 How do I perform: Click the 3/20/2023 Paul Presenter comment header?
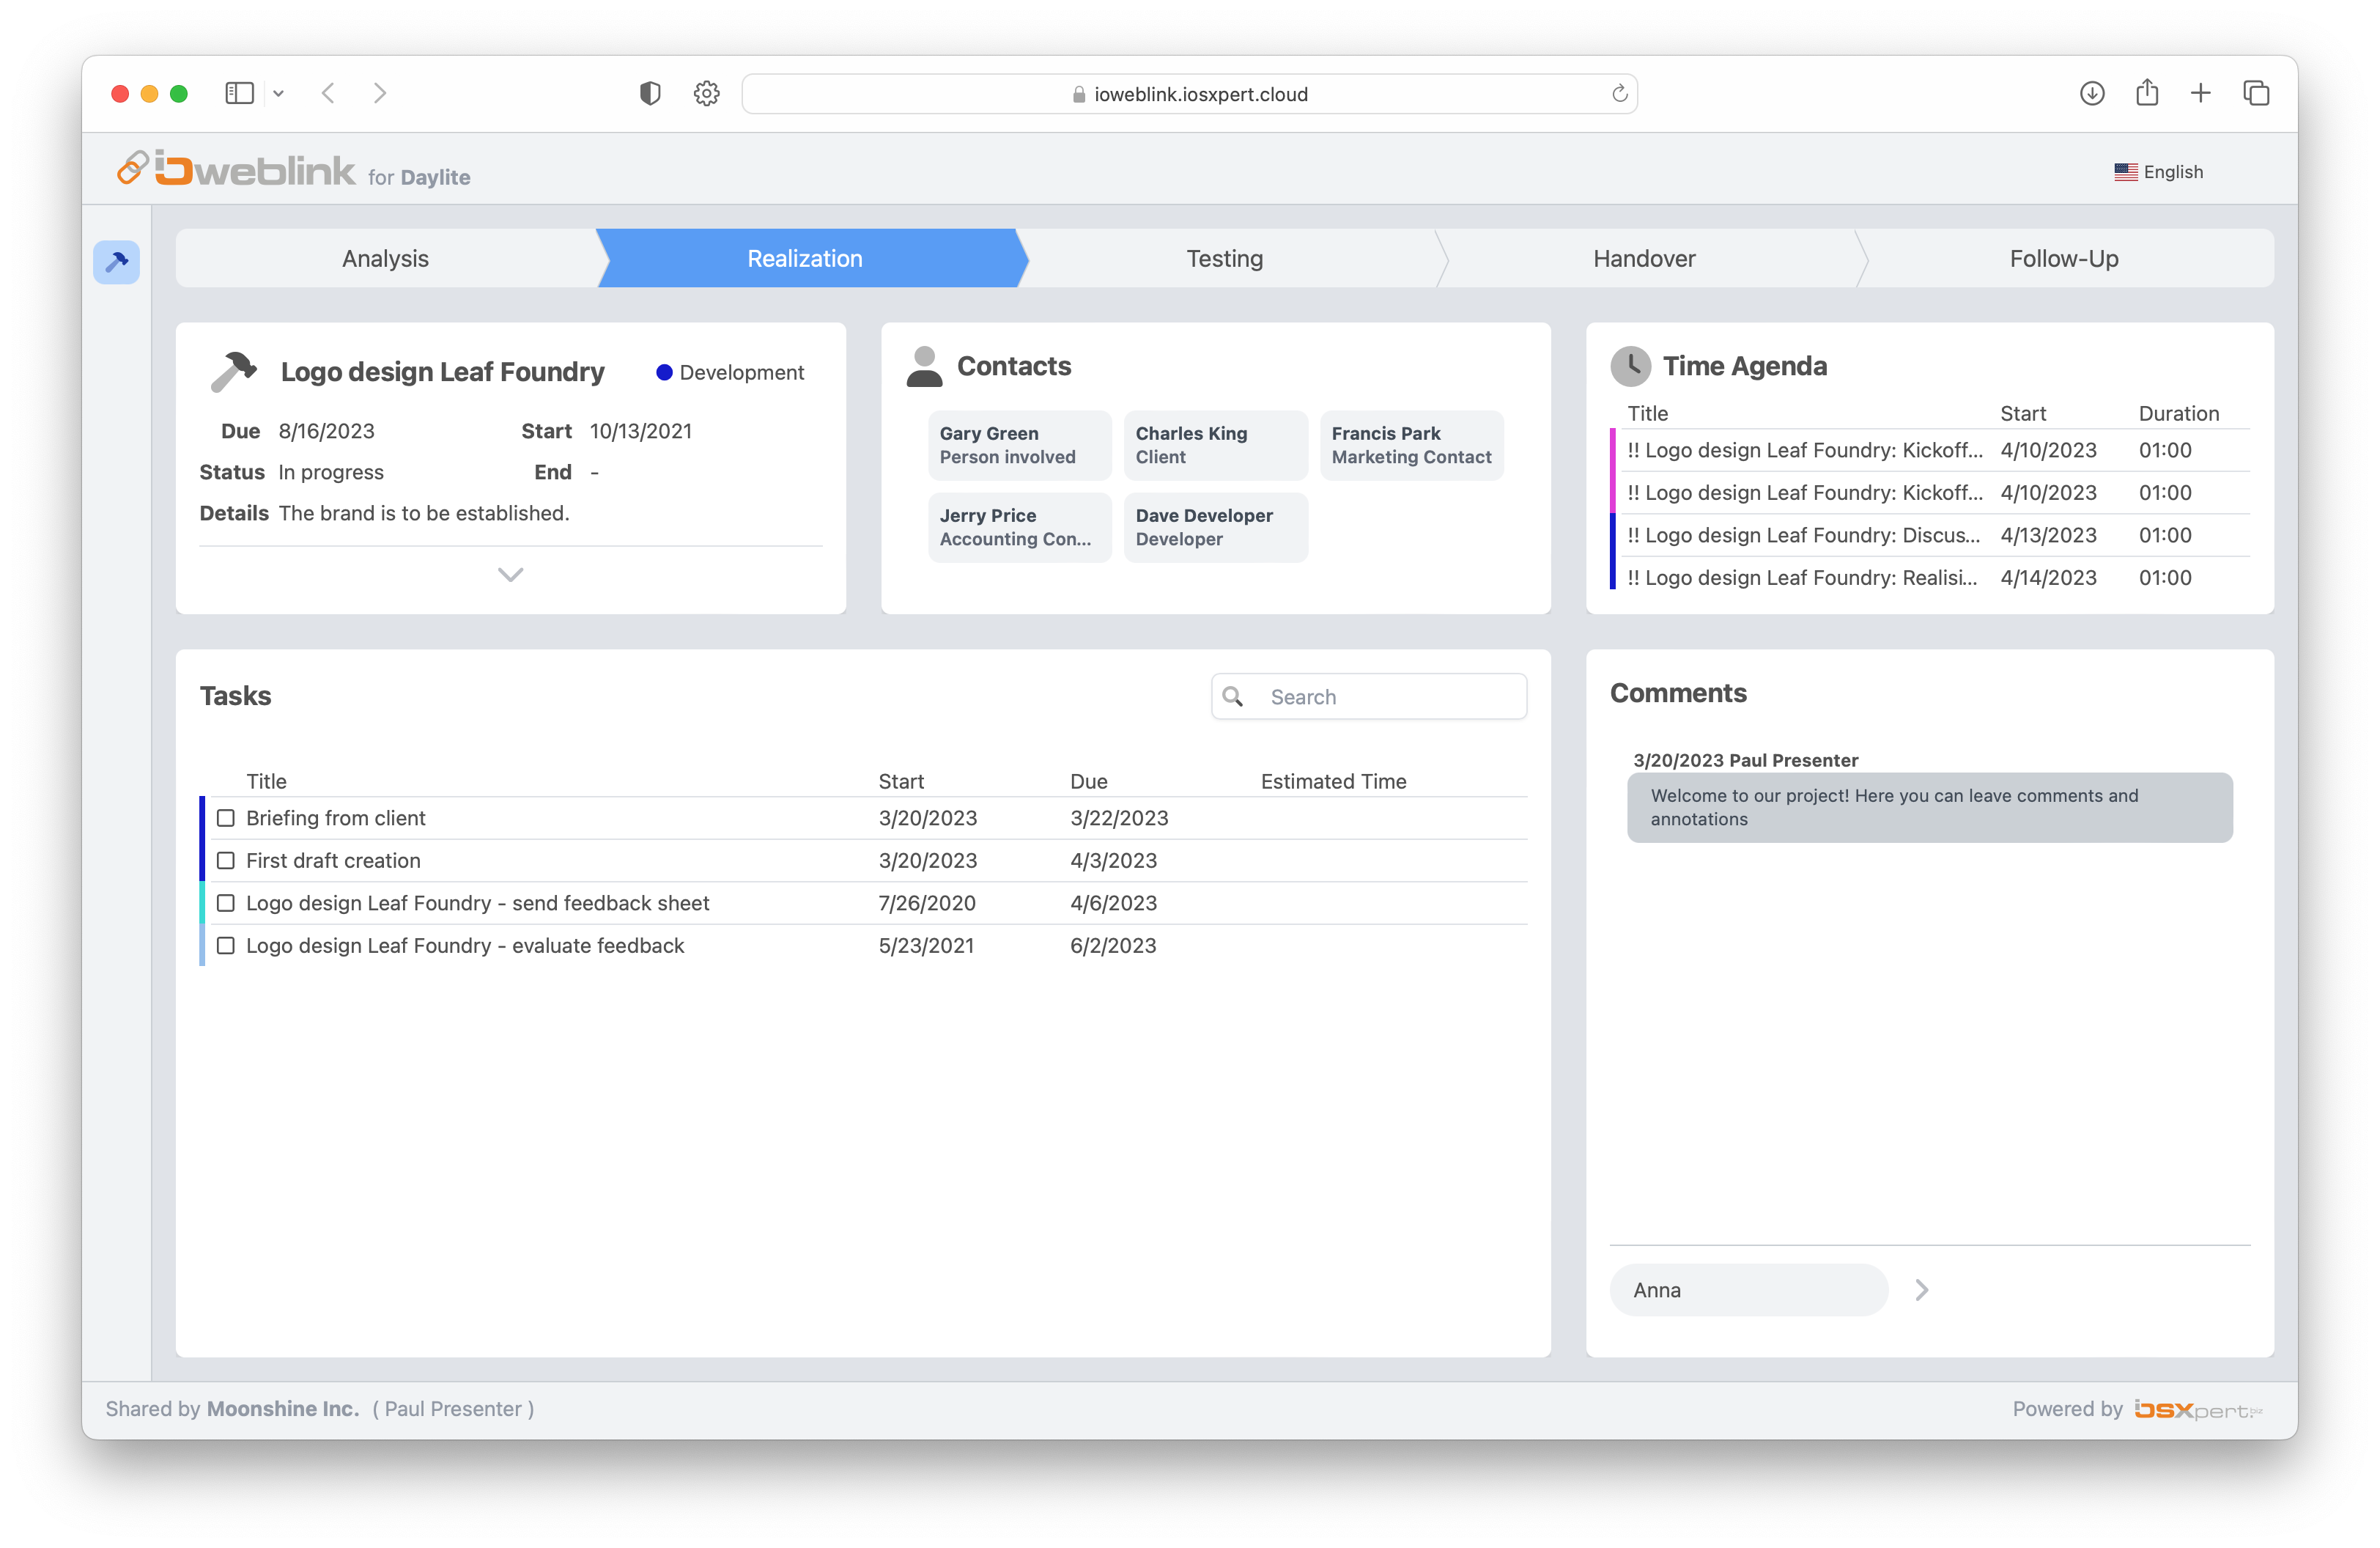pos(1745,760)
